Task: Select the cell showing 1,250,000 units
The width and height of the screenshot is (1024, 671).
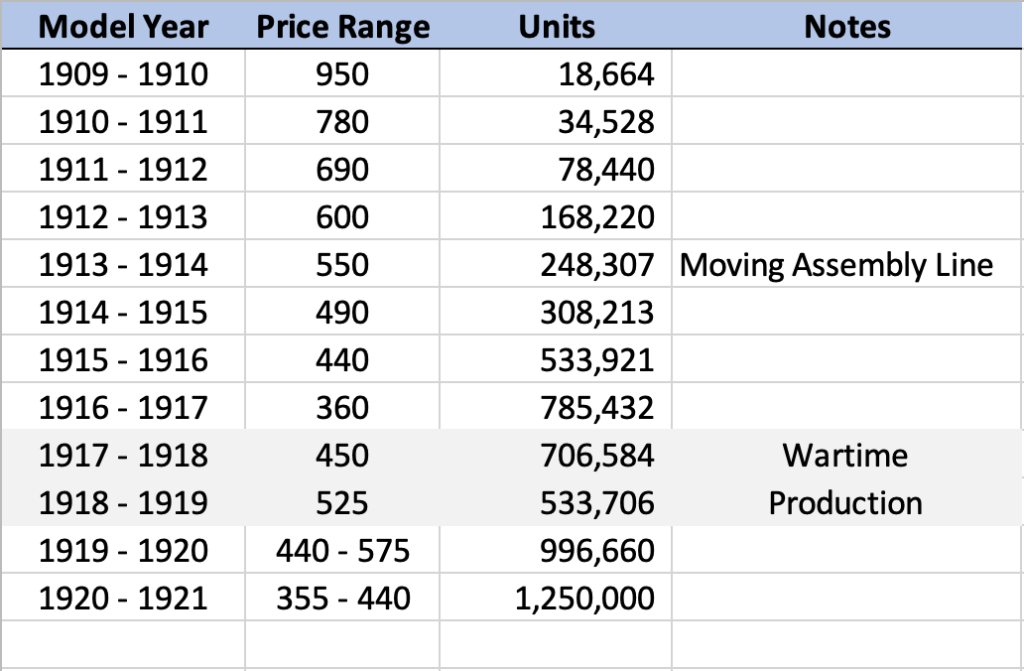Action: coord(584,598)
